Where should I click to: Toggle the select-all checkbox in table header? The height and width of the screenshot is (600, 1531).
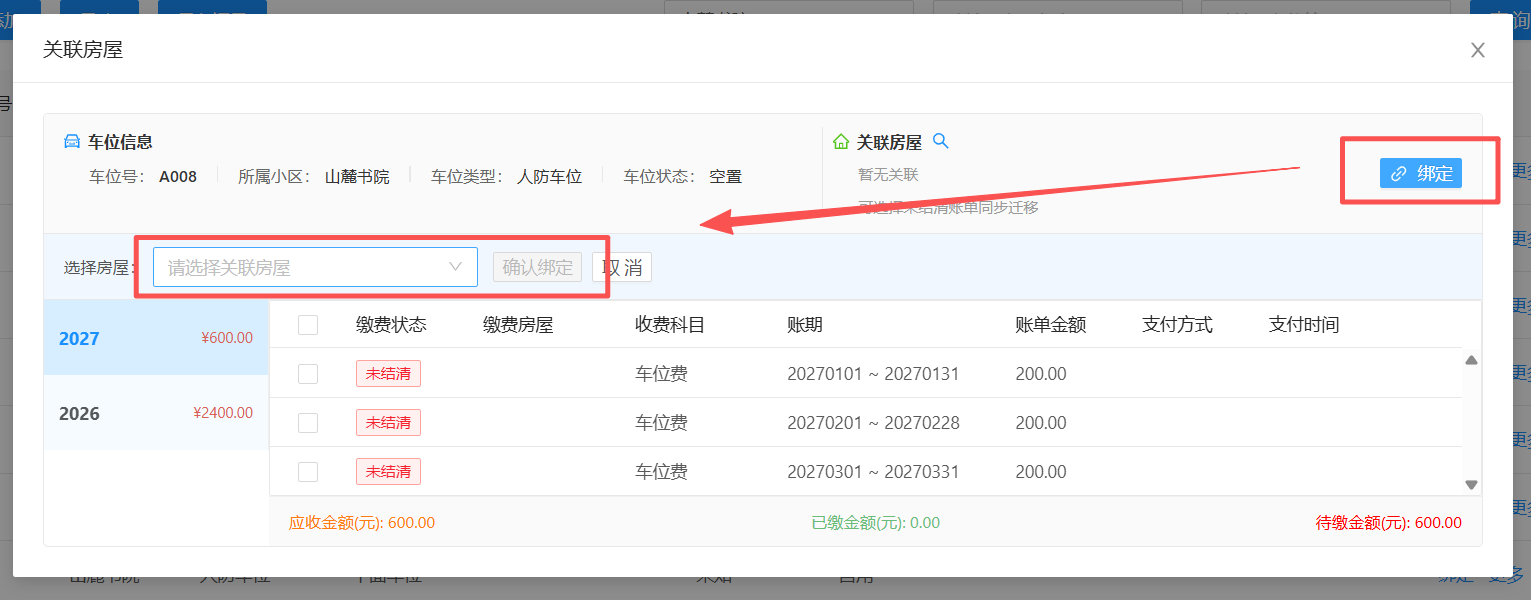[308, 325]
